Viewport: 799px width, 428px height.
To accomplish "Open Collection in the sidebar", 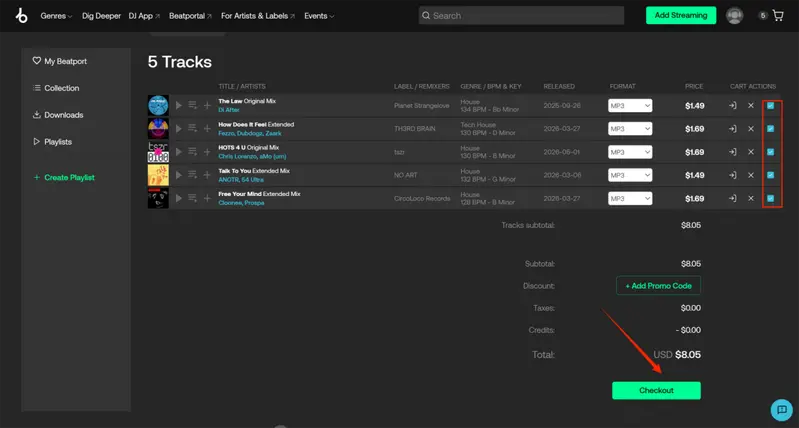I will [56, 88].
